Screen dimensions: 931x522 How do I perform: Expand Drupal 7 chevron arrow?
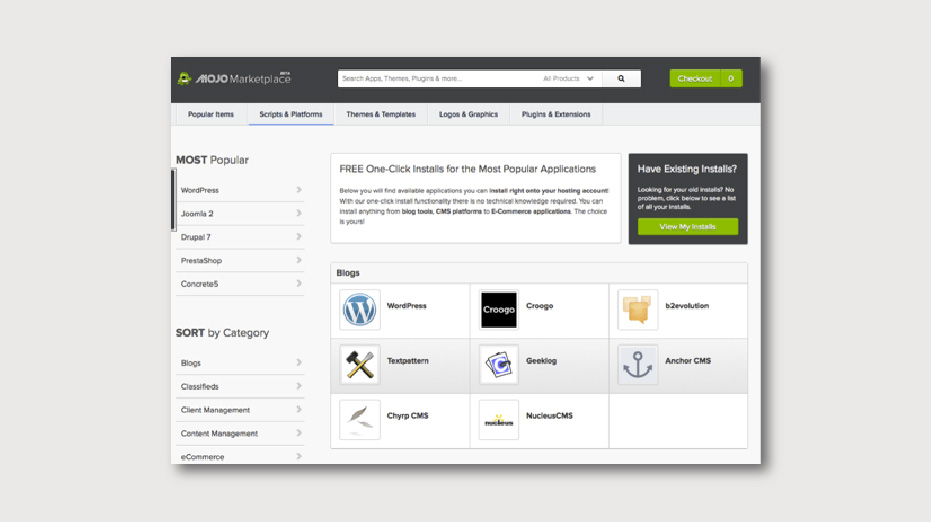pyautogui.click(x=299, y=237)
